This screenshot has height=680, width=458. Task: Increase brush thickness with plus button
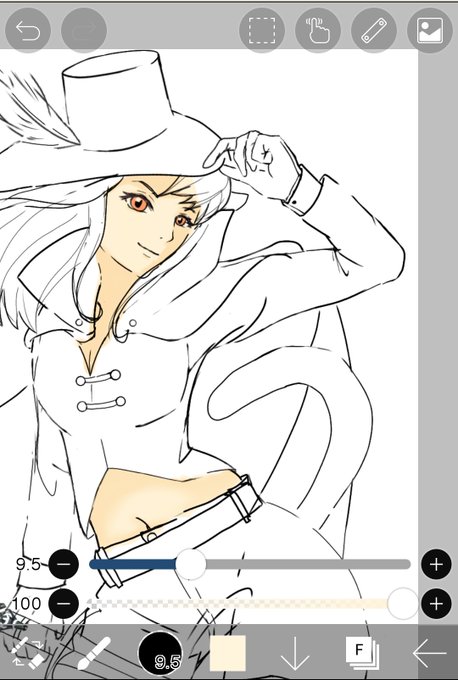click(x=436, y=564)
